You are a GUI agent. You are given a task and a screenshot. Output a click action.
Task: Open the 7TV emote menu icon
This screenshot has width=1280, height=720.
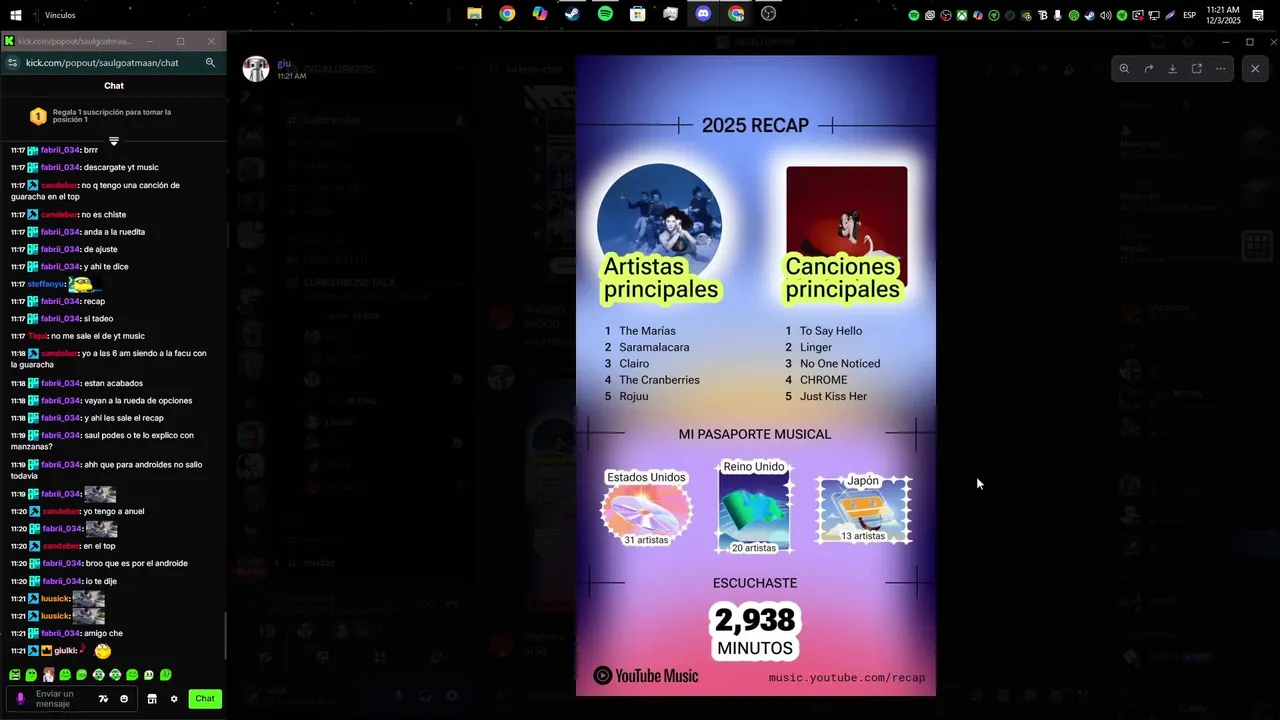(103, 699)
